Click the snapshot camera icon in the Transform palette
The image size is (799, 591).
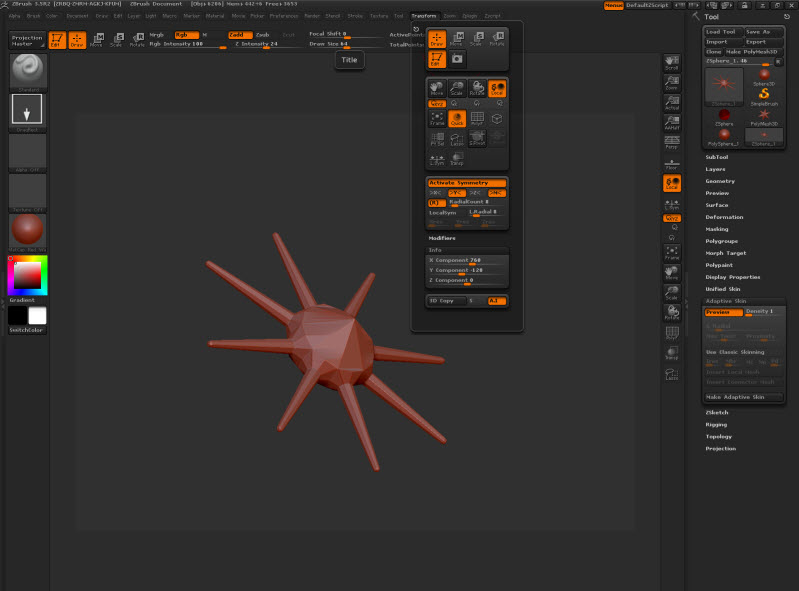457,59
